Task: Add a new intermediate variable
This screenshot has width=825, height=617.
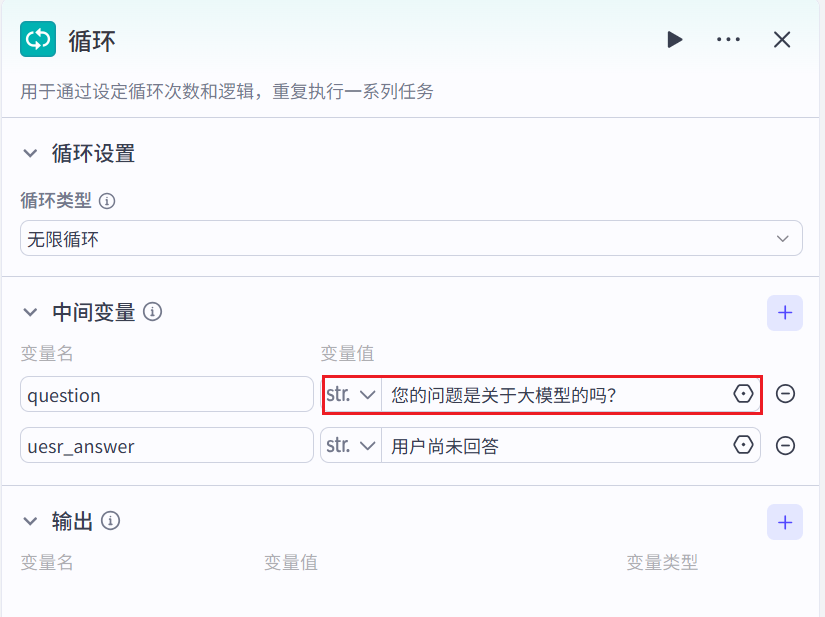Action: [x=784, y=313]
